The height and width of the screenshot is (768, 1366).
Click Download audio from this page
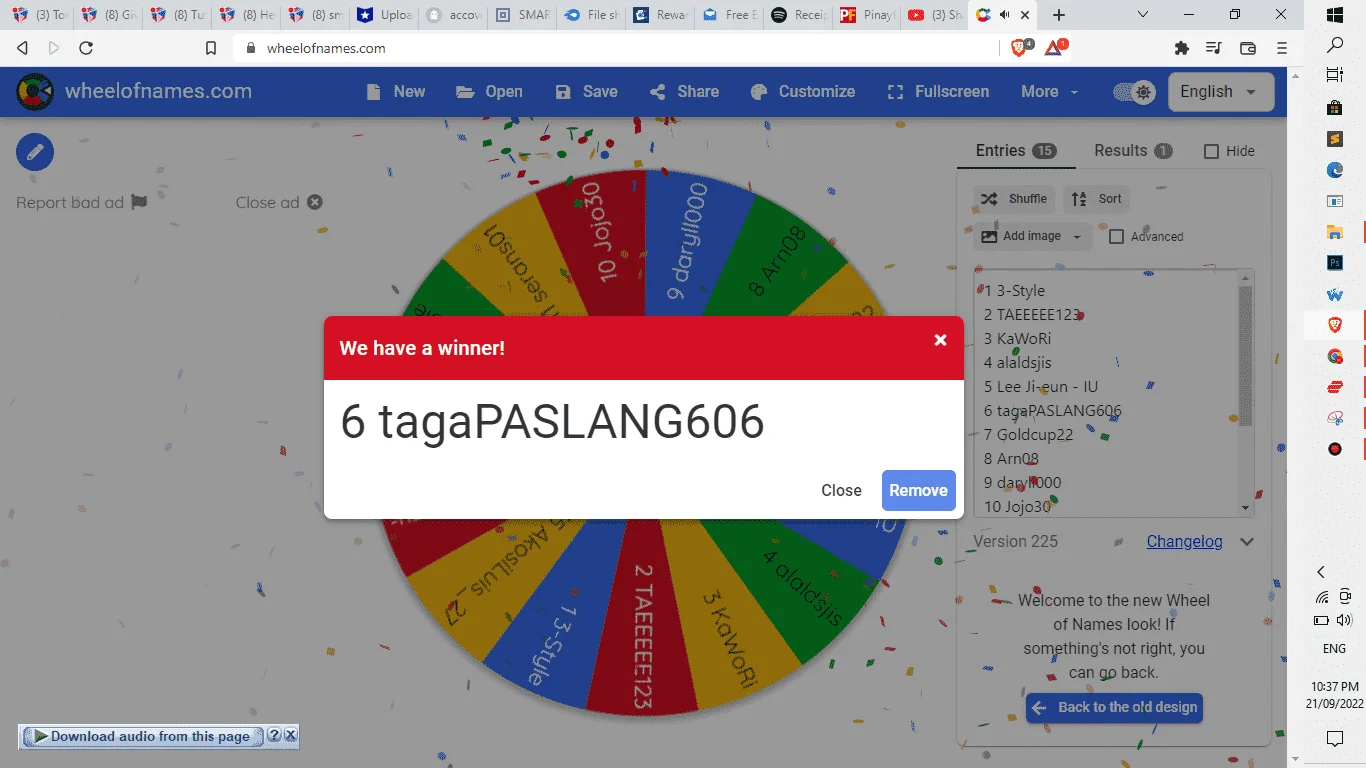(141, 736)
